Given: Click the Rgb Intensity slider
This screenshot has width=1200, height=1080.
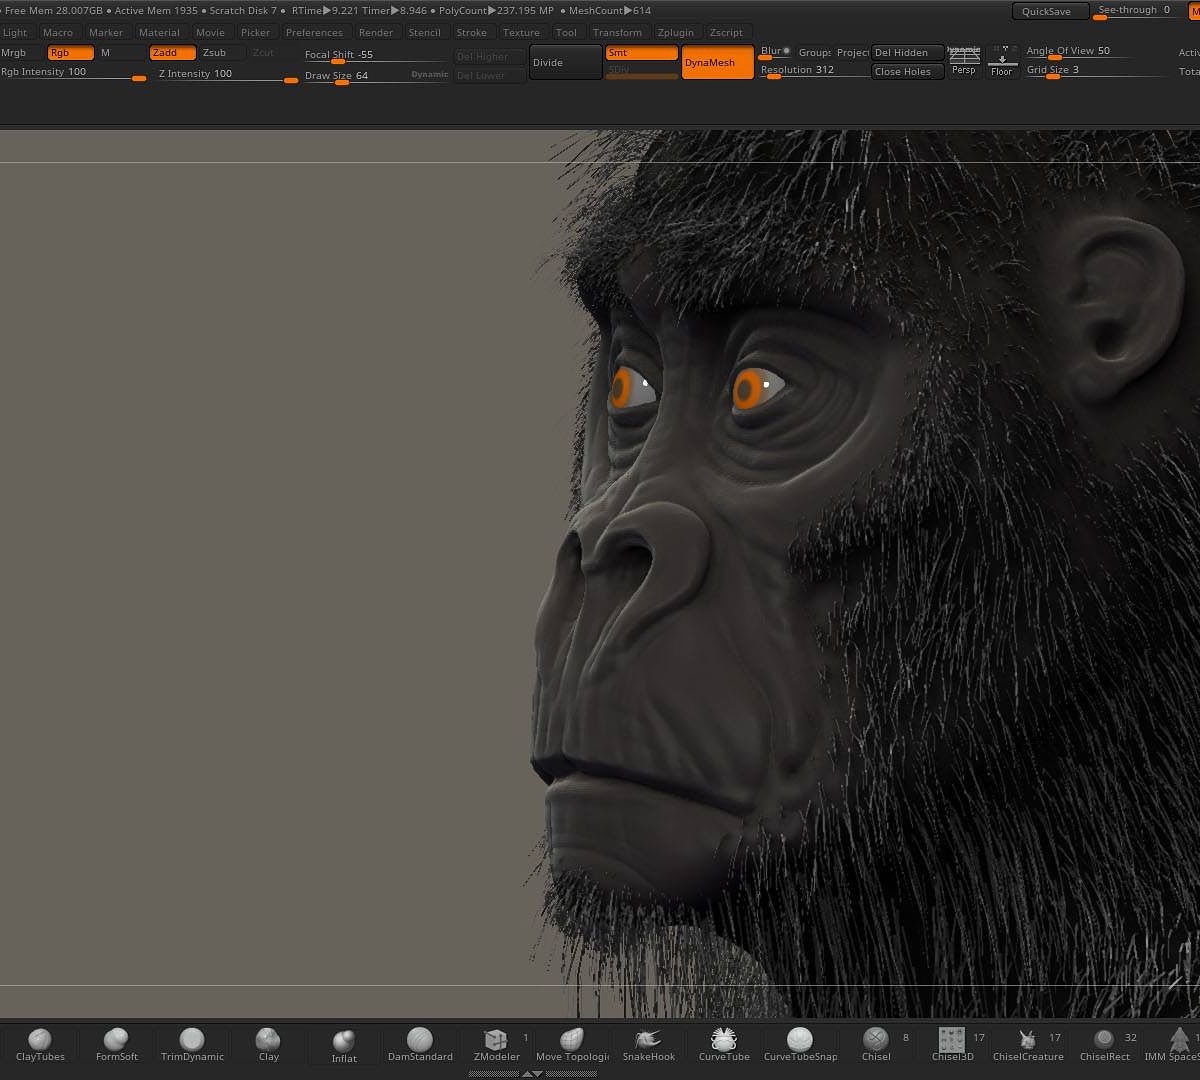Looking at the screenshot, I should tap(73, 73).
